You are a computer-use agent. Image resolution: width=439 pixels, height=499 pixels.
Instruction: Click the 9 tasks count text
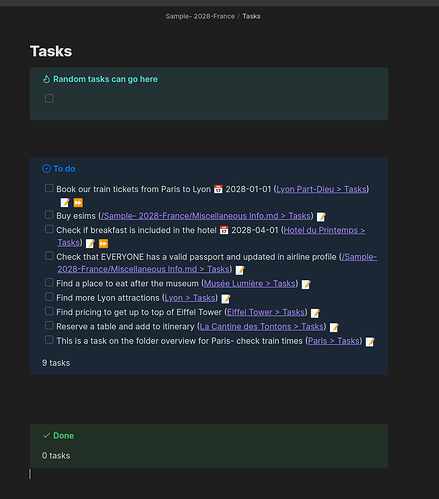click(56, 363)
